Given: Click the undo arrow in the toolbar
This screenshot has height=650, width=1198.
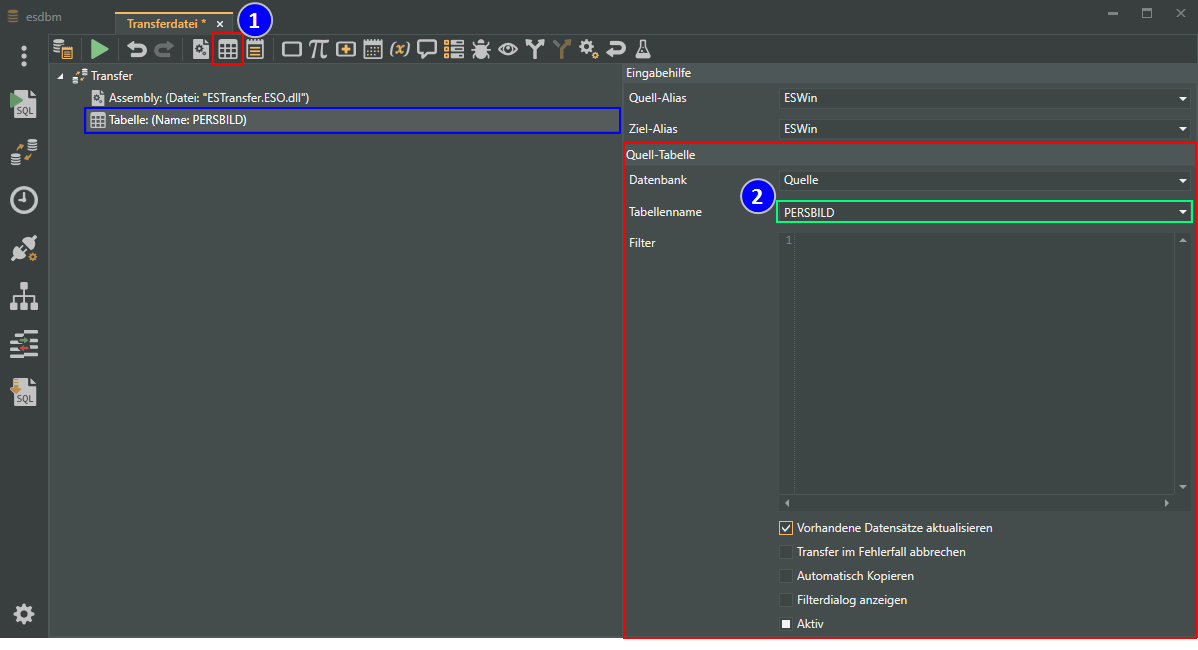Looking at the screenshot, I should pyautogui.click(x=136, y=48).
